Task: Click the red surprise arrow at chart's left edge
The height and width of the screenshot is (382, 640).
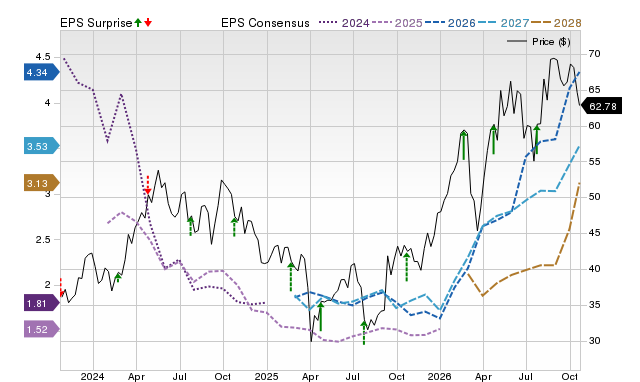Action: click(x=61, y=287)
